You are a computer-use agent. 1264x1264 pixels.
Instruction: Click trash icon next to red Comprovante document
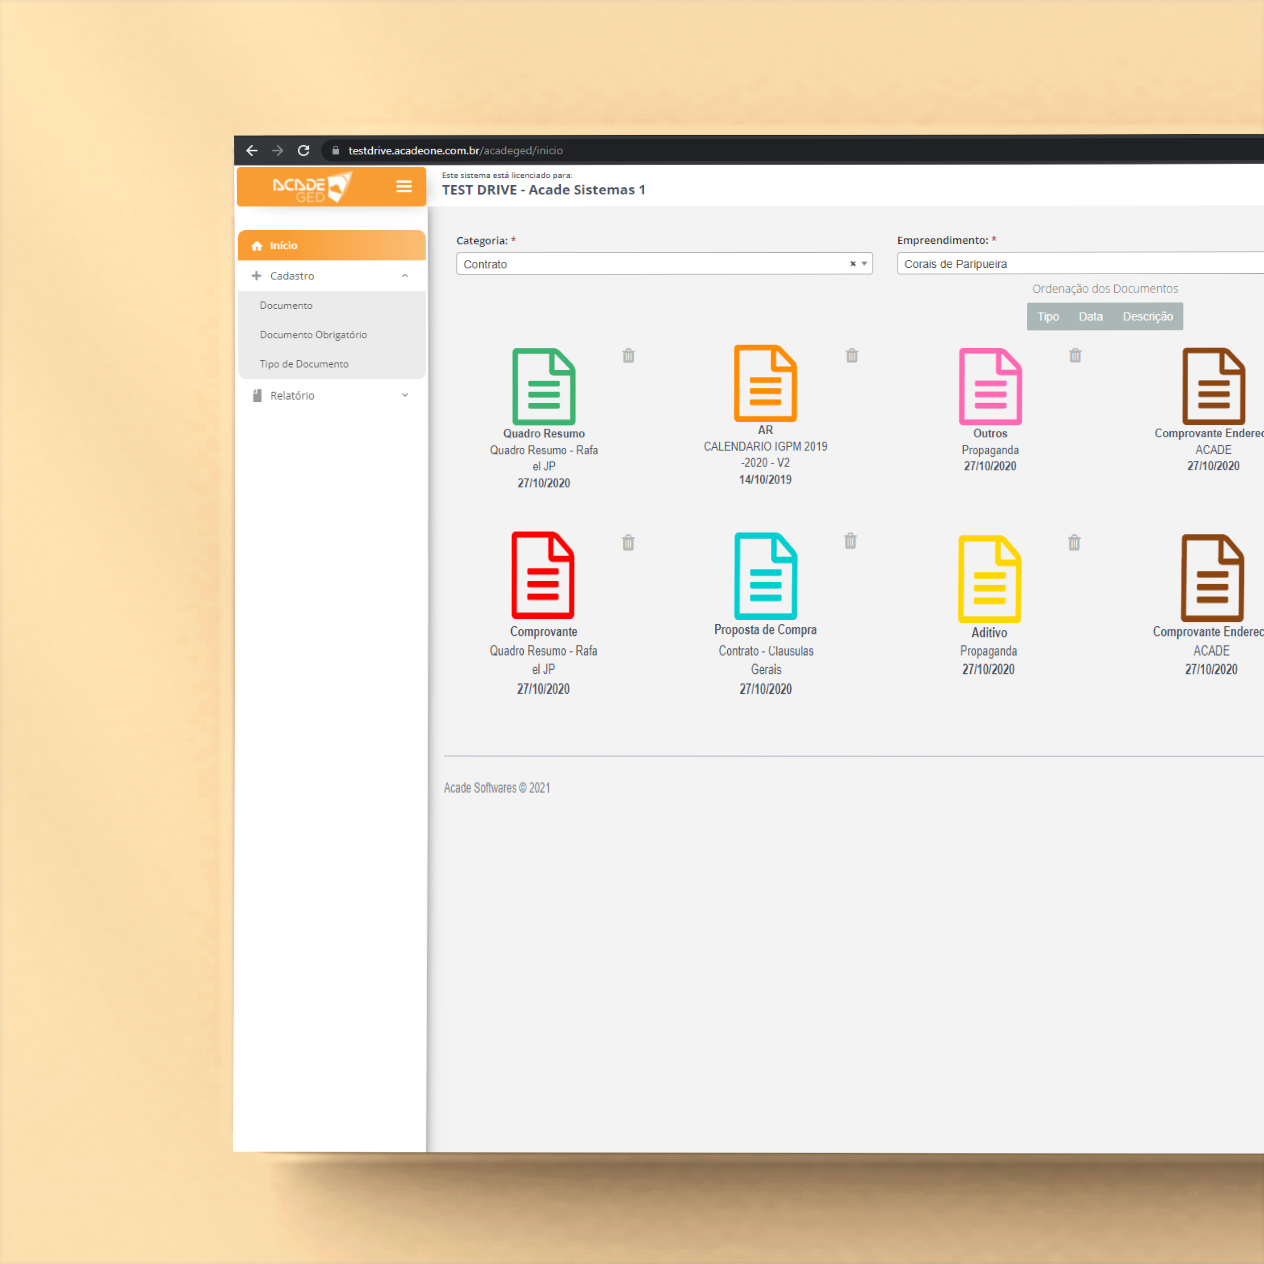(x=628, y=543)
